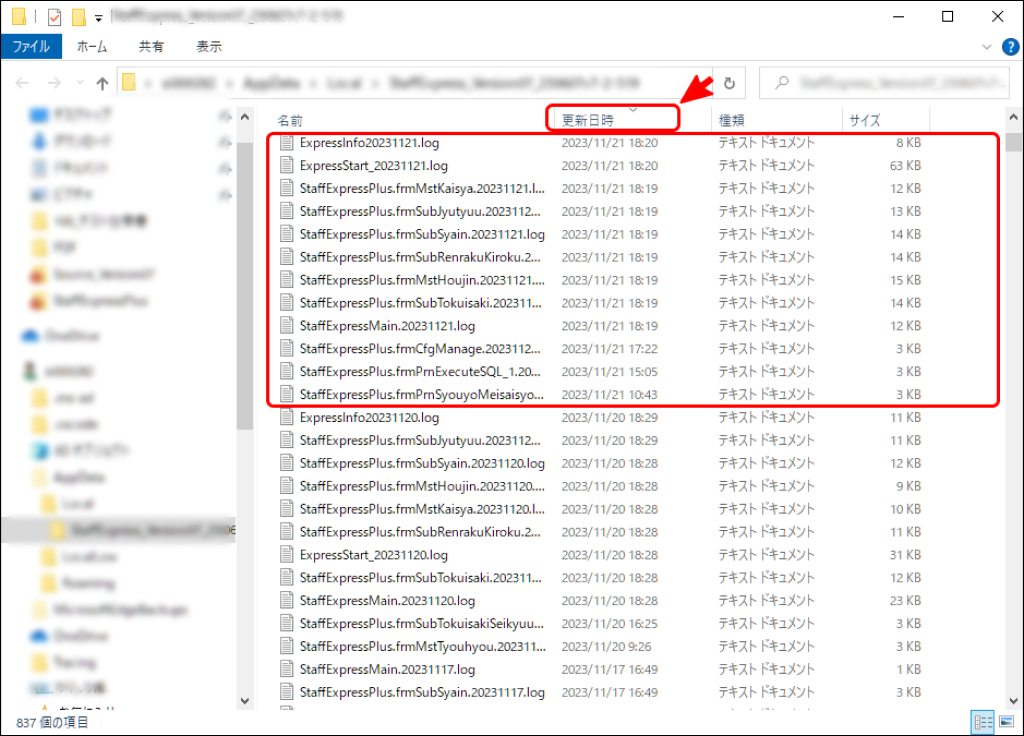The image size is (1024, 736).
Task: Click file icon of StaffExpressMain.20231117.log
Action: [x=286, y=669]
